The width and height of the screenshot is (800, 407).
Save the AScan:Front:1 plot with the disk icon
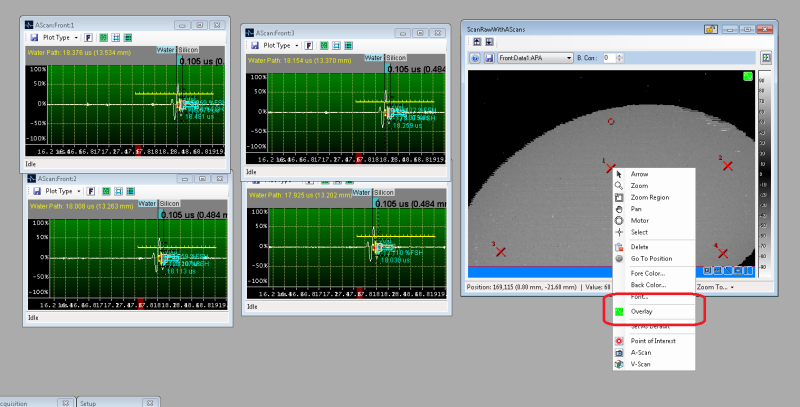pos(34,38)
